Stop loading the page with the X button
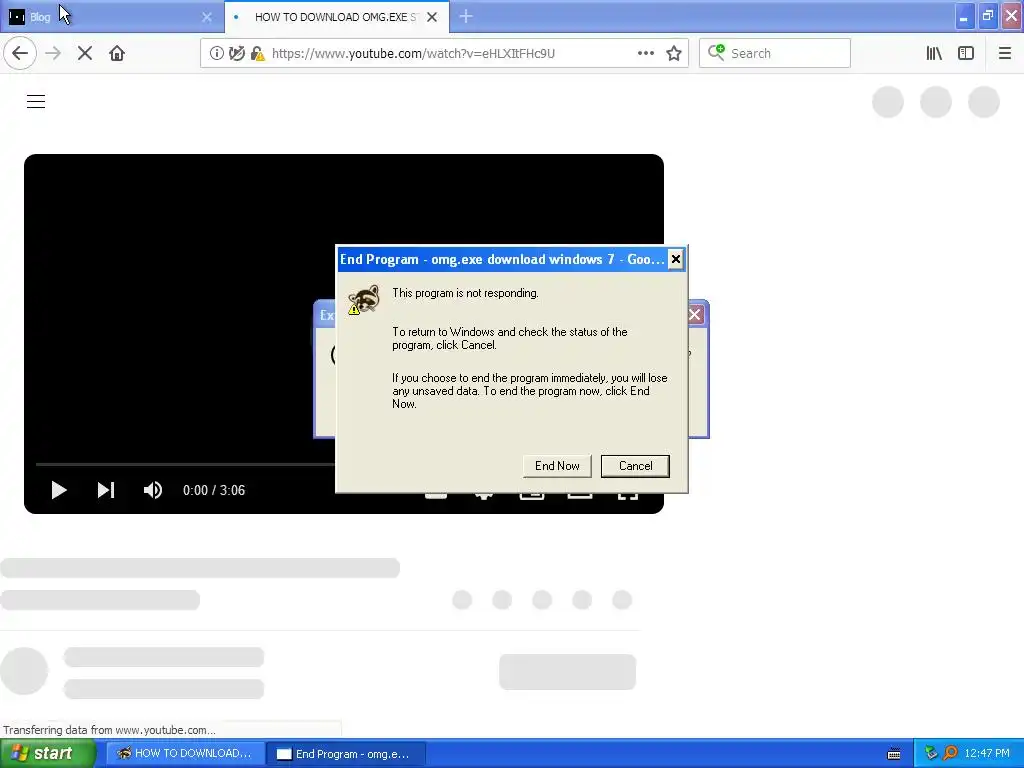1024x768 pixels. tap(85, 54)
